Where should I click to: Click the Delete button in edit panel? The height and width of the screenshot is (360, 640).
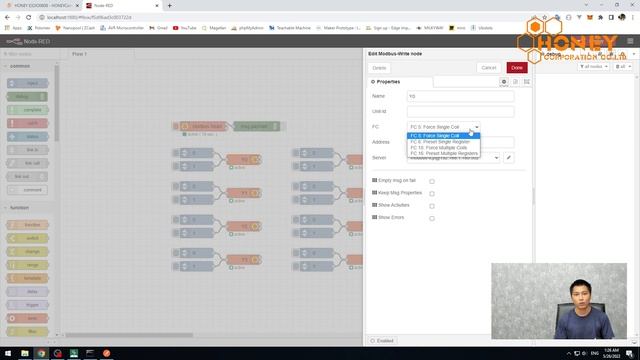tap(379, 68)
